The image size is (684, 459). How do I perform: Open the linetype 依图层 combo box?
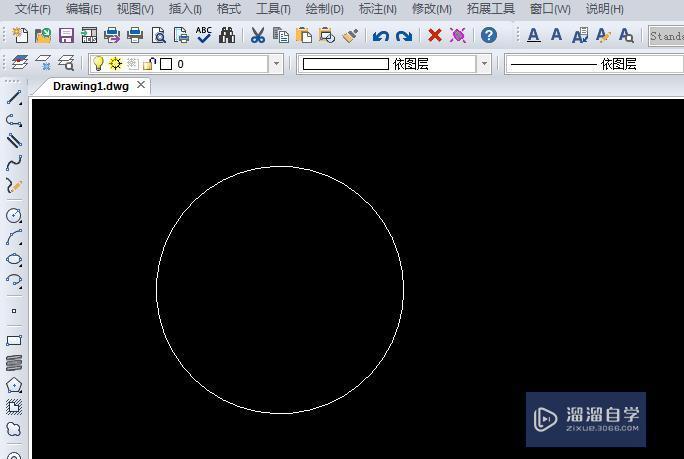tap(594, 64)
